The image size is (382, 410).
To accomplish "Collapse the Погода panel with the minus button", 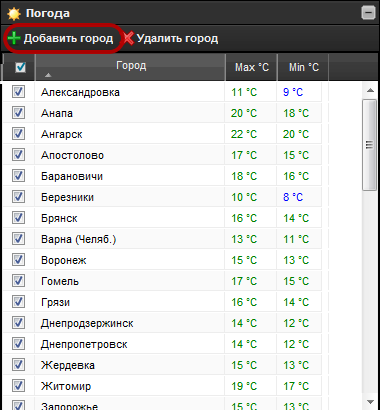I will pos(368,13).
